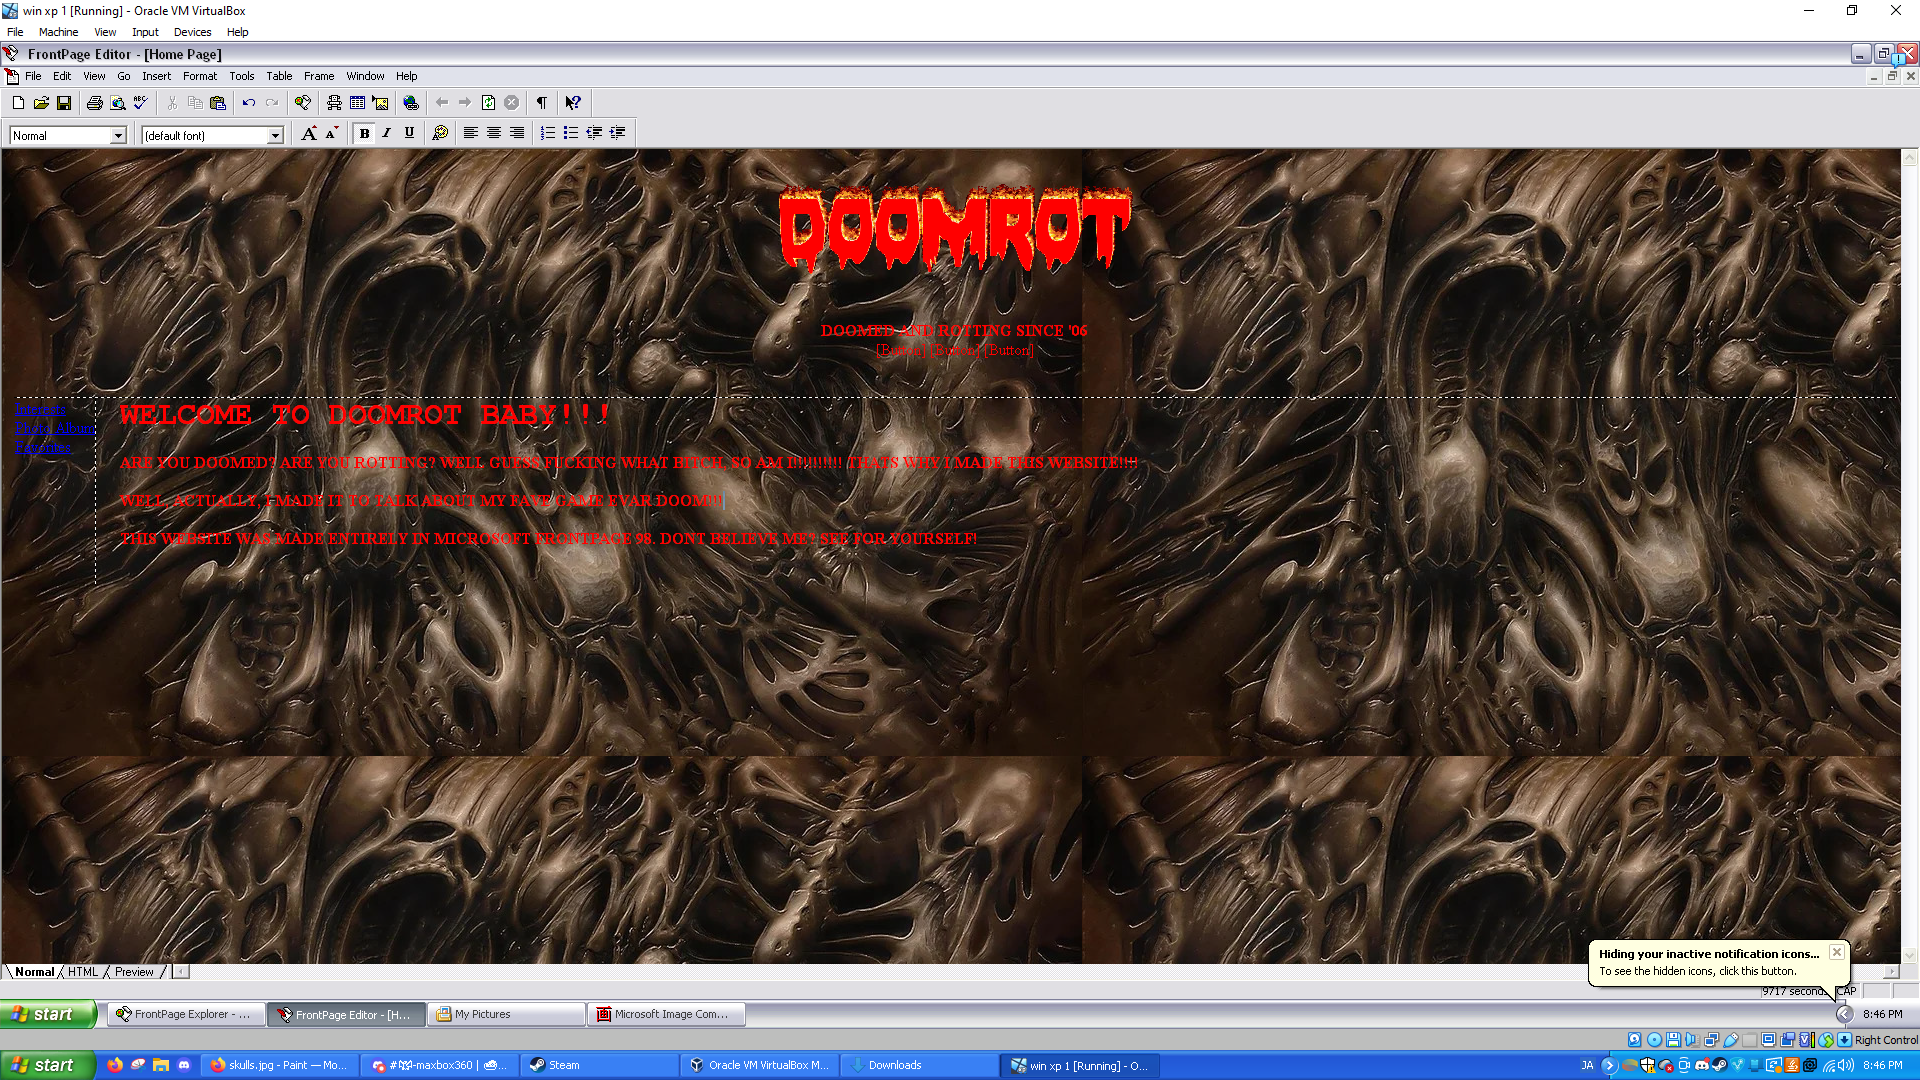Toggle Italic formatting
Screen dimensions: 1920x1080
pos(386,133)
